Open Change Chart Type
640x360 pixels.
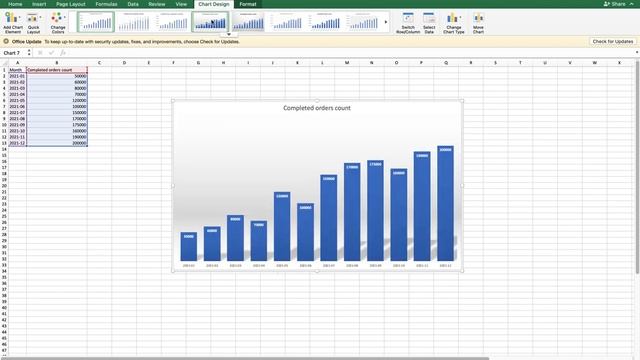pos(453,23)
